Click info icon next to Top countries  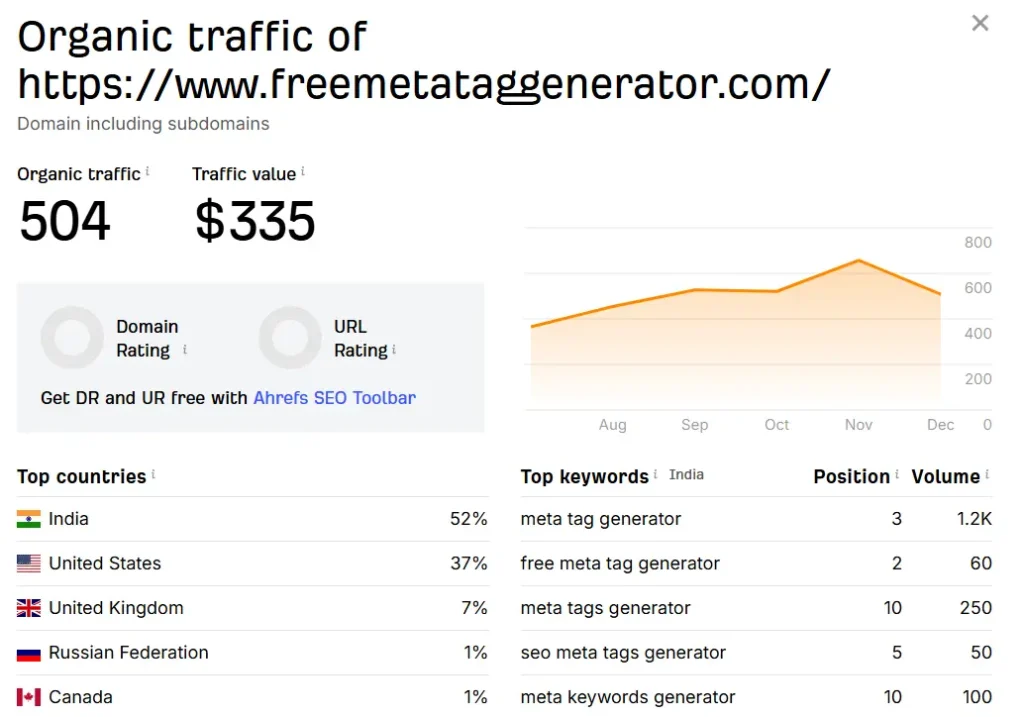153,475
